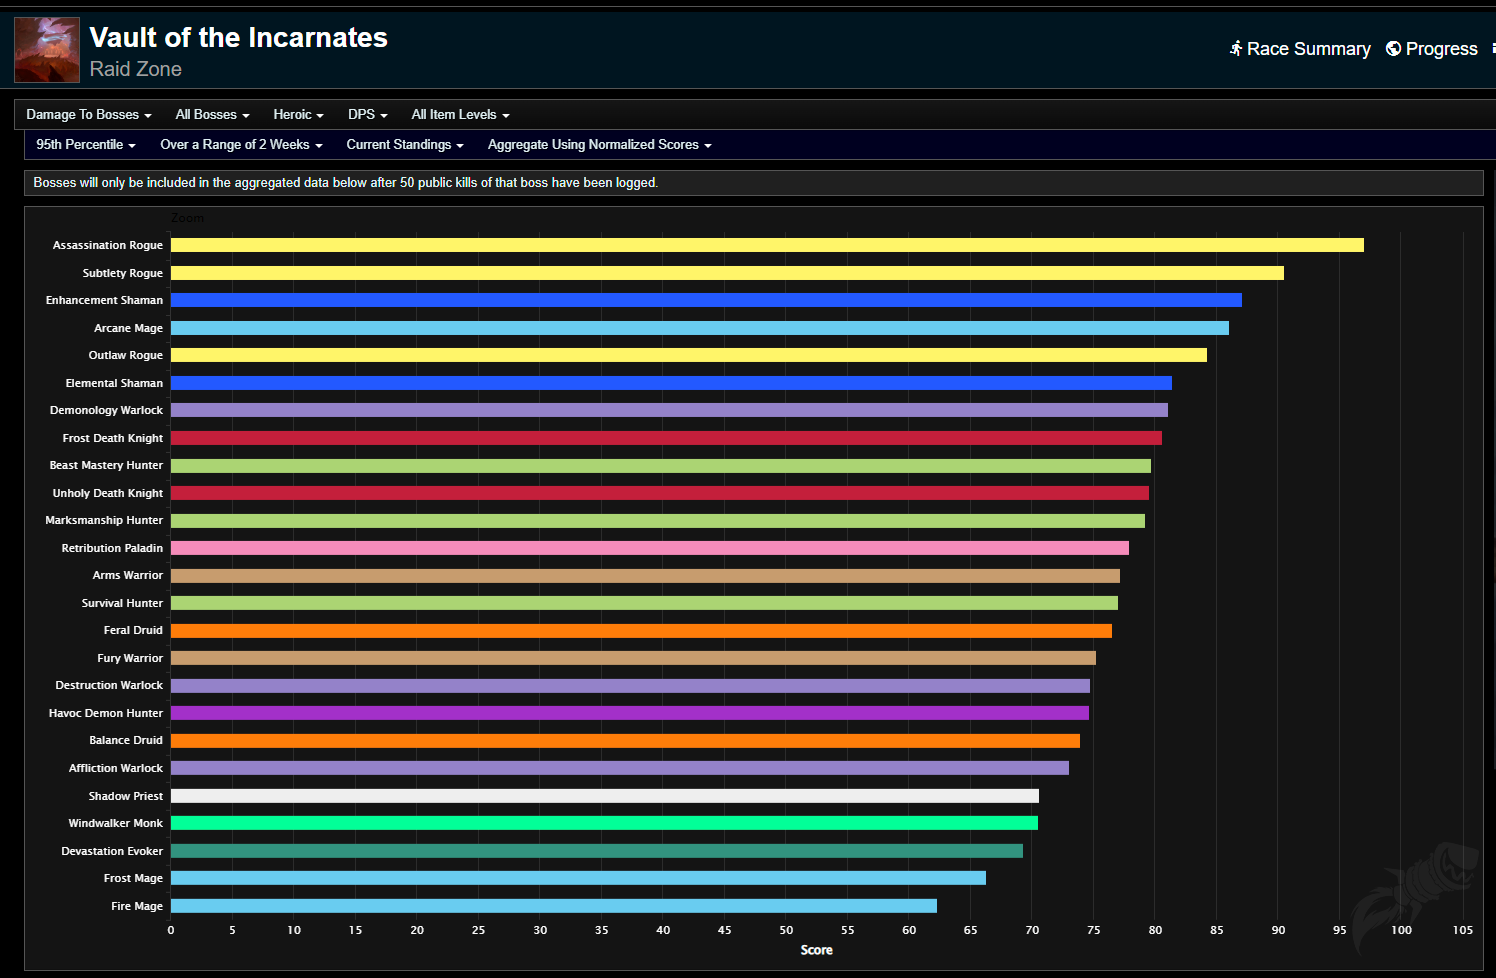Open the Heroic difficulty dropdown

coord(298,114)
